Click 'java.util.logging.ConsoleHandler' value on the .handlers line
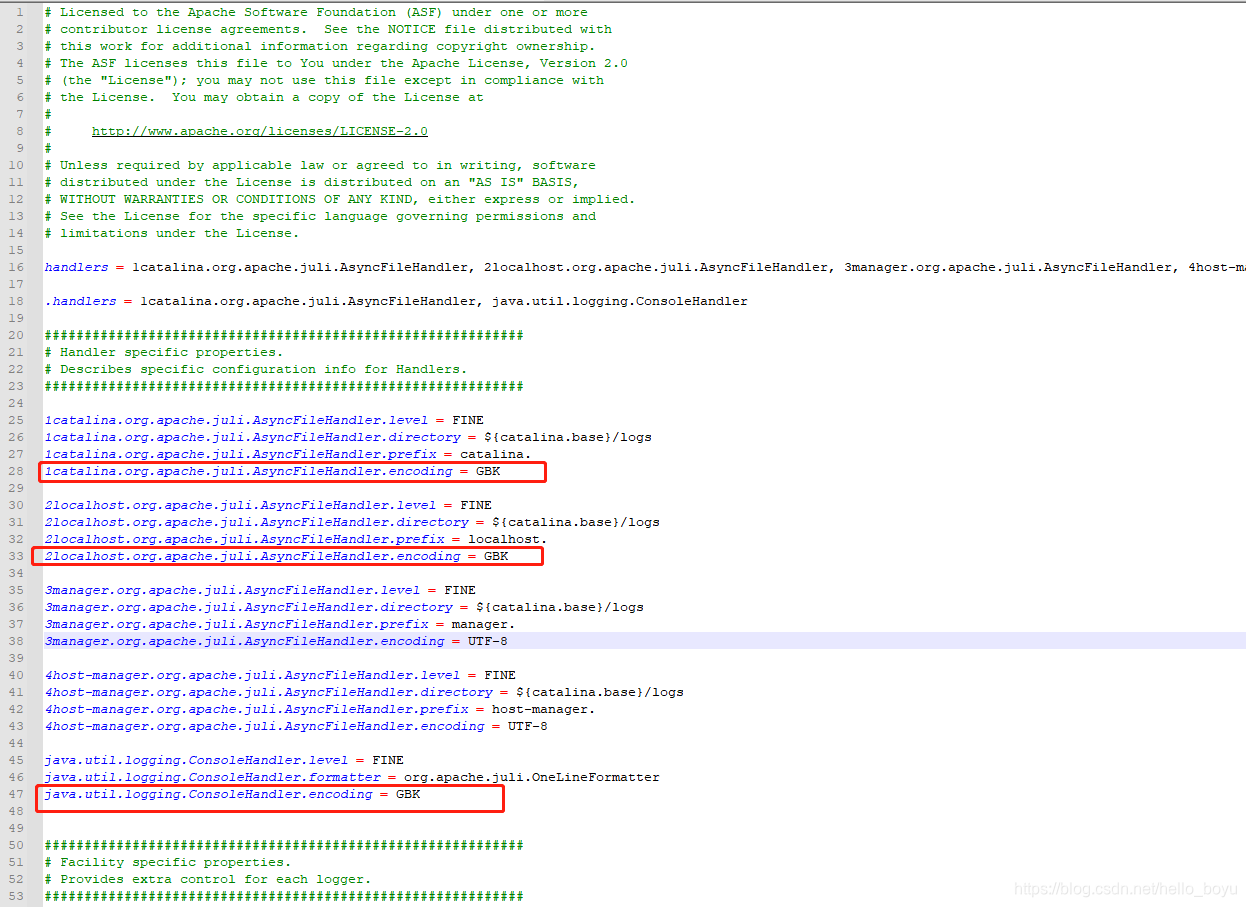 620,301
